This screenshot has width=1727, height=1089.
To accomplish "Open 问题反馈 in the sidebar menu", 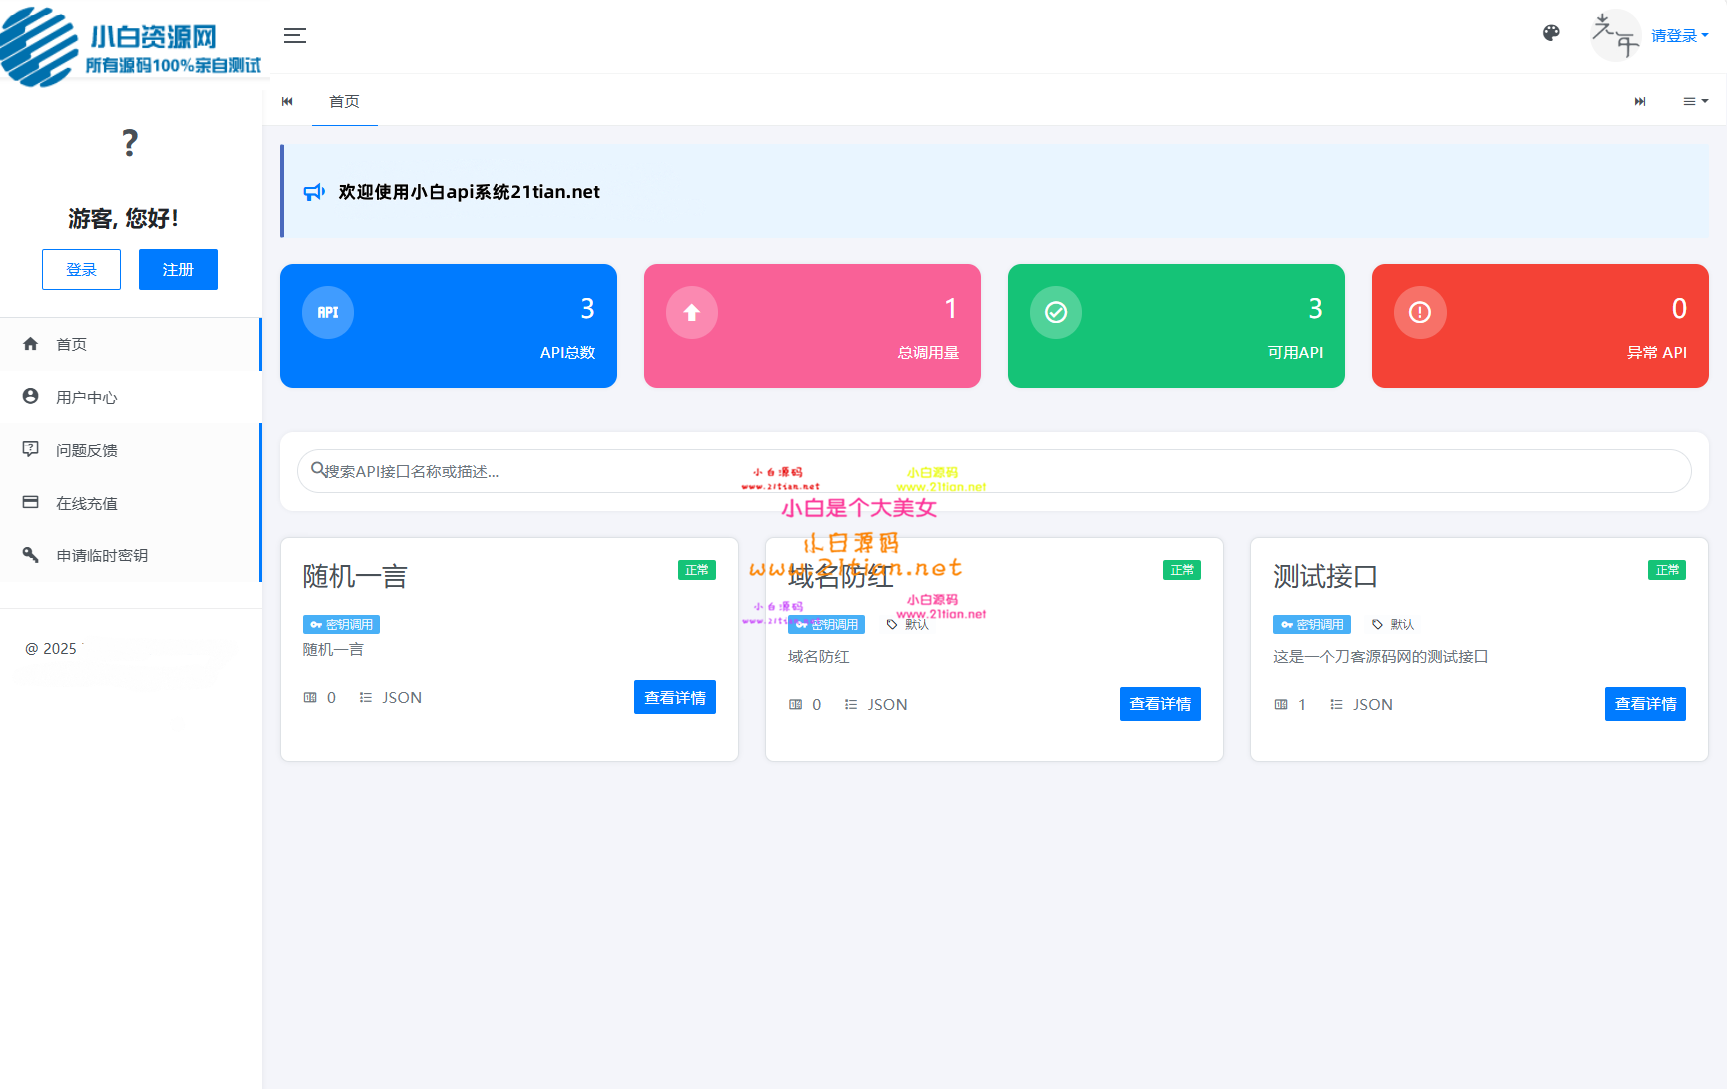I will click(x=86, y=450).
